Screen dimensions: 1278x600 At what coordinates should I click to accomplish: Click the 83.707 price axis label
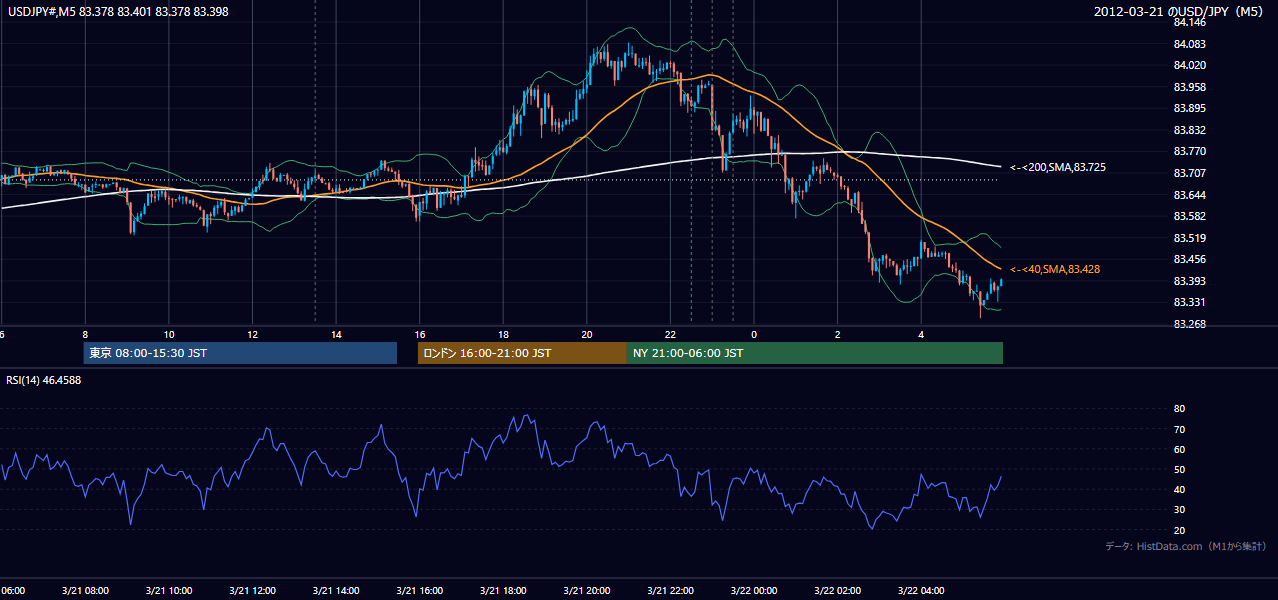tap(1192, 173)
